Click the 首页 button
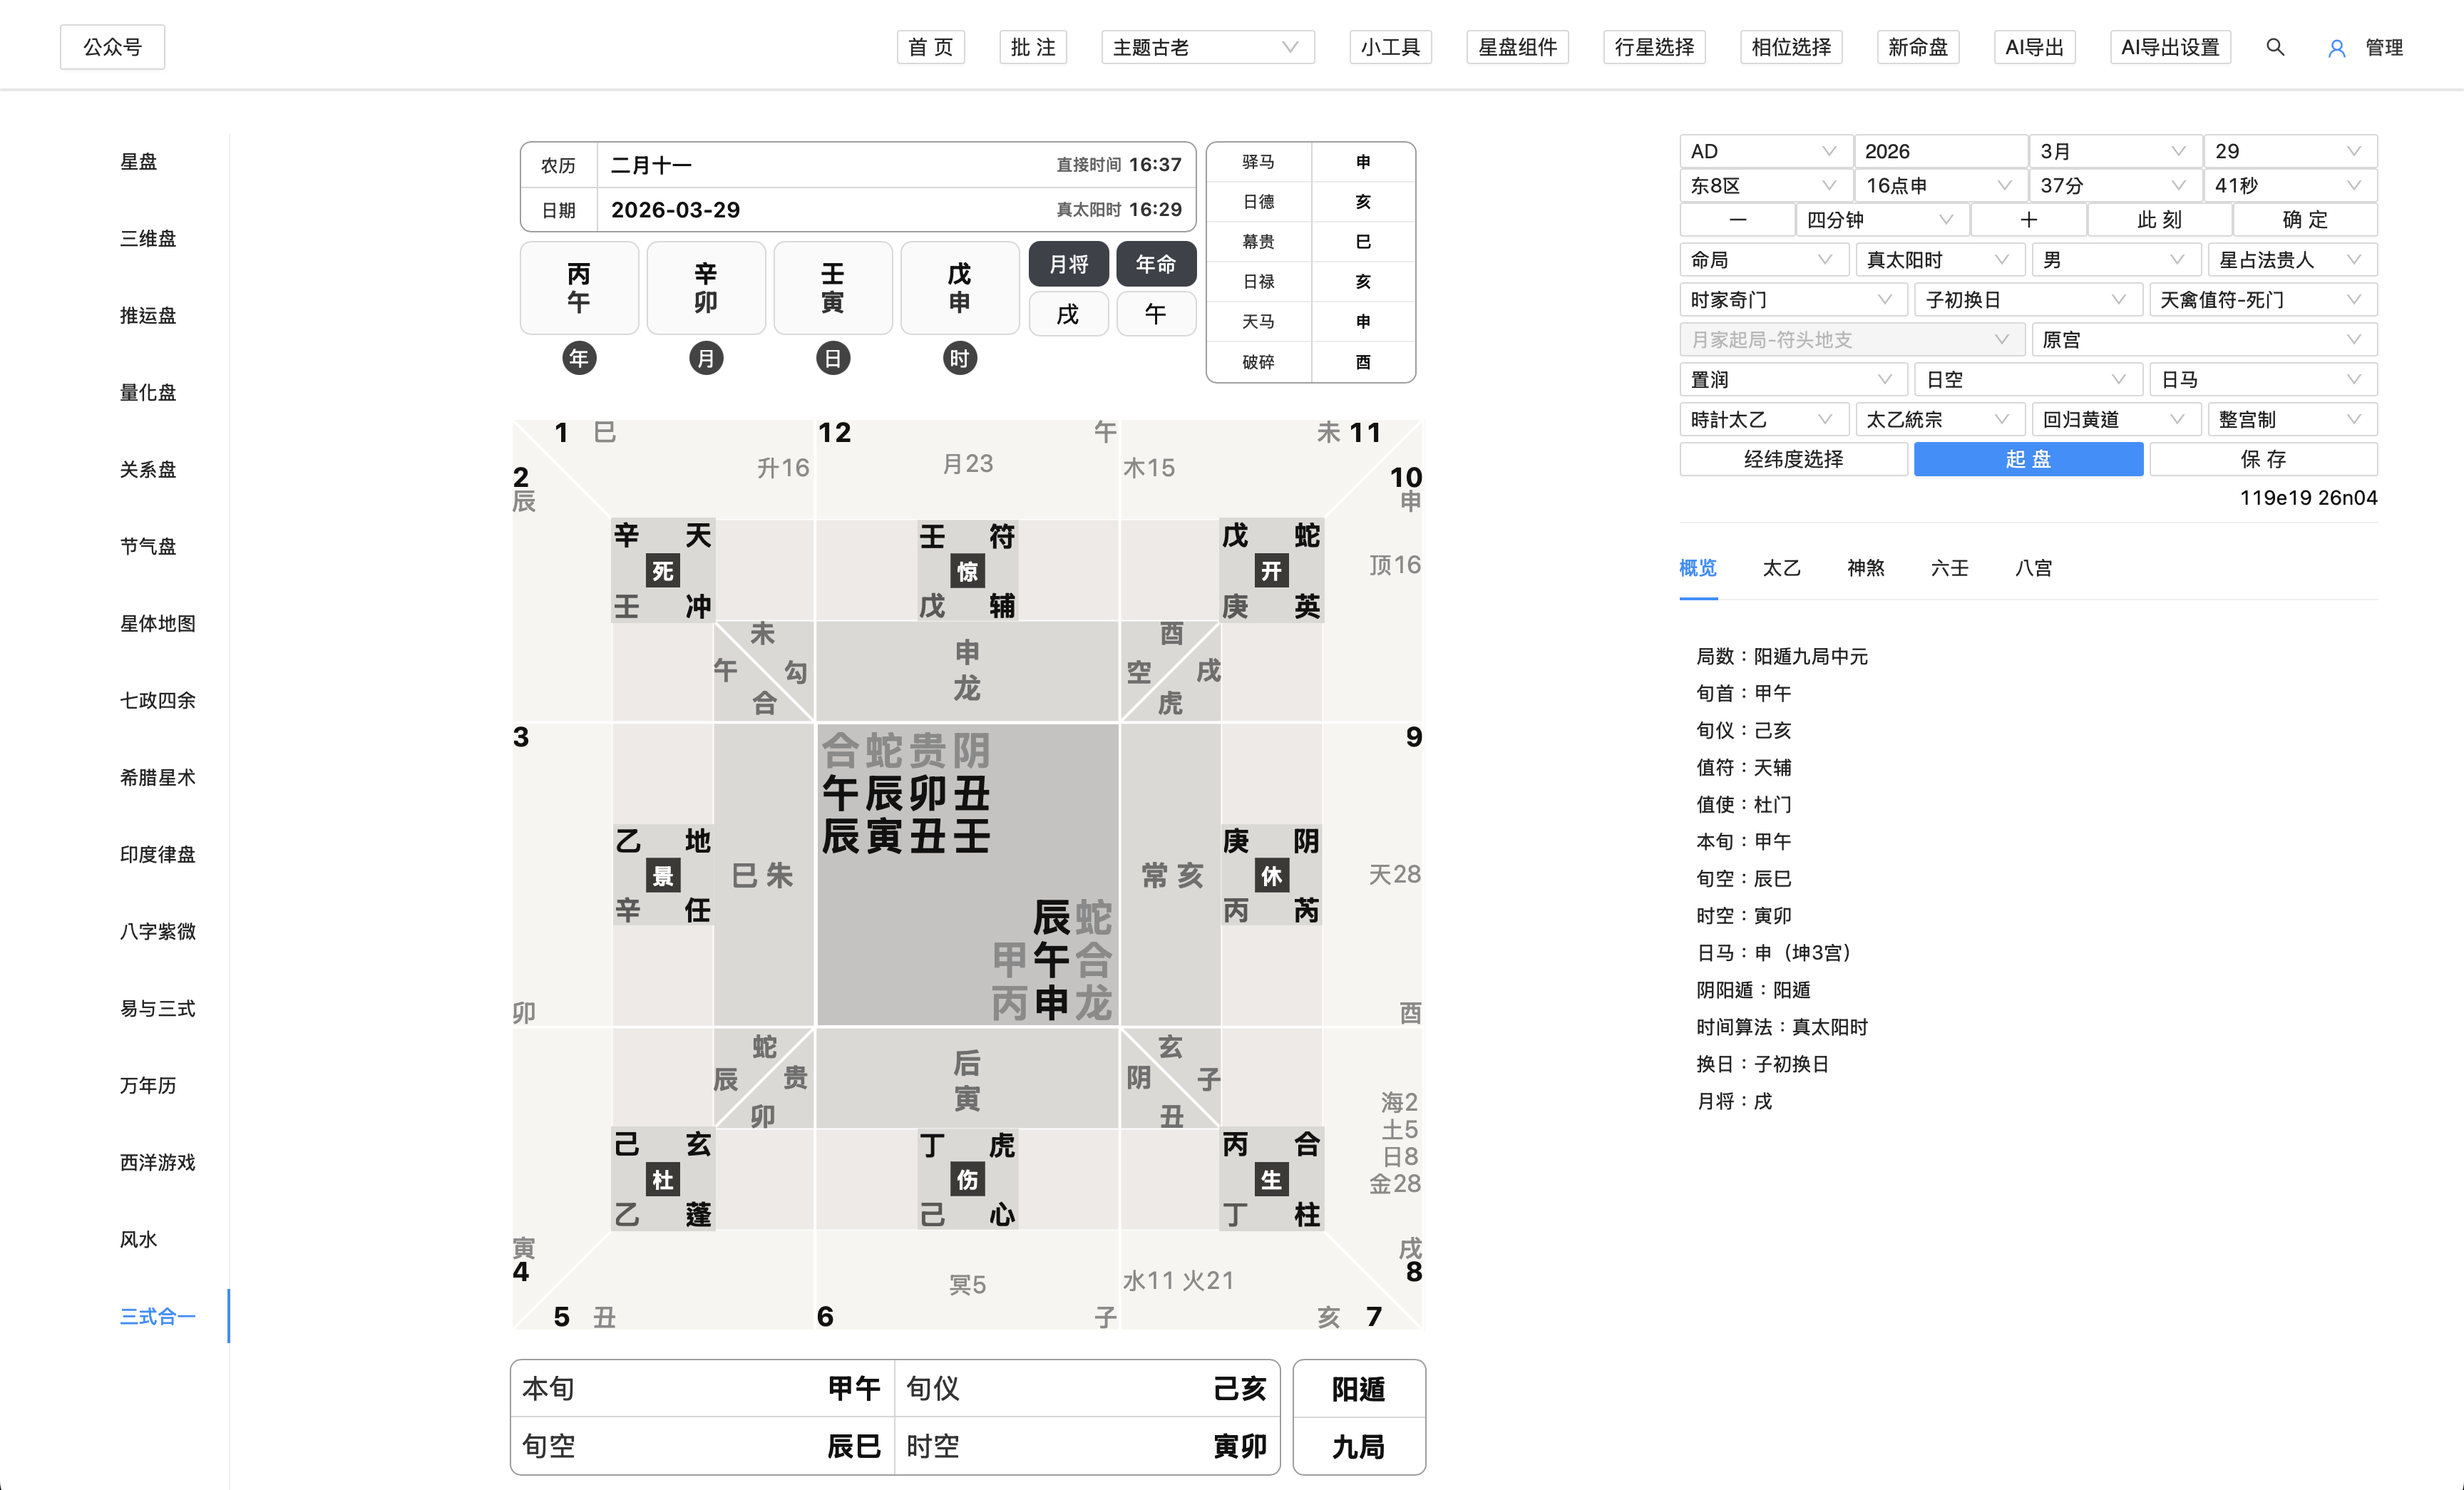This screenshot has height=1490, width=2464. [x=930, y=47]
